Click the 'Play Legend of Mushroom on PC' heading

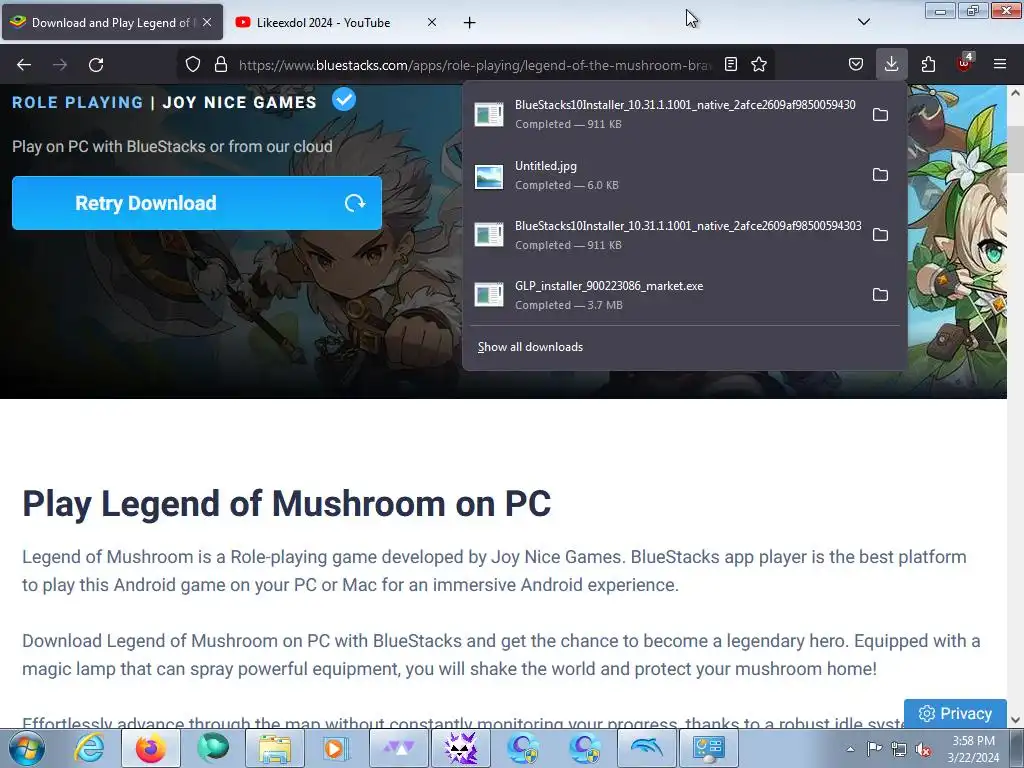(287, 504)
